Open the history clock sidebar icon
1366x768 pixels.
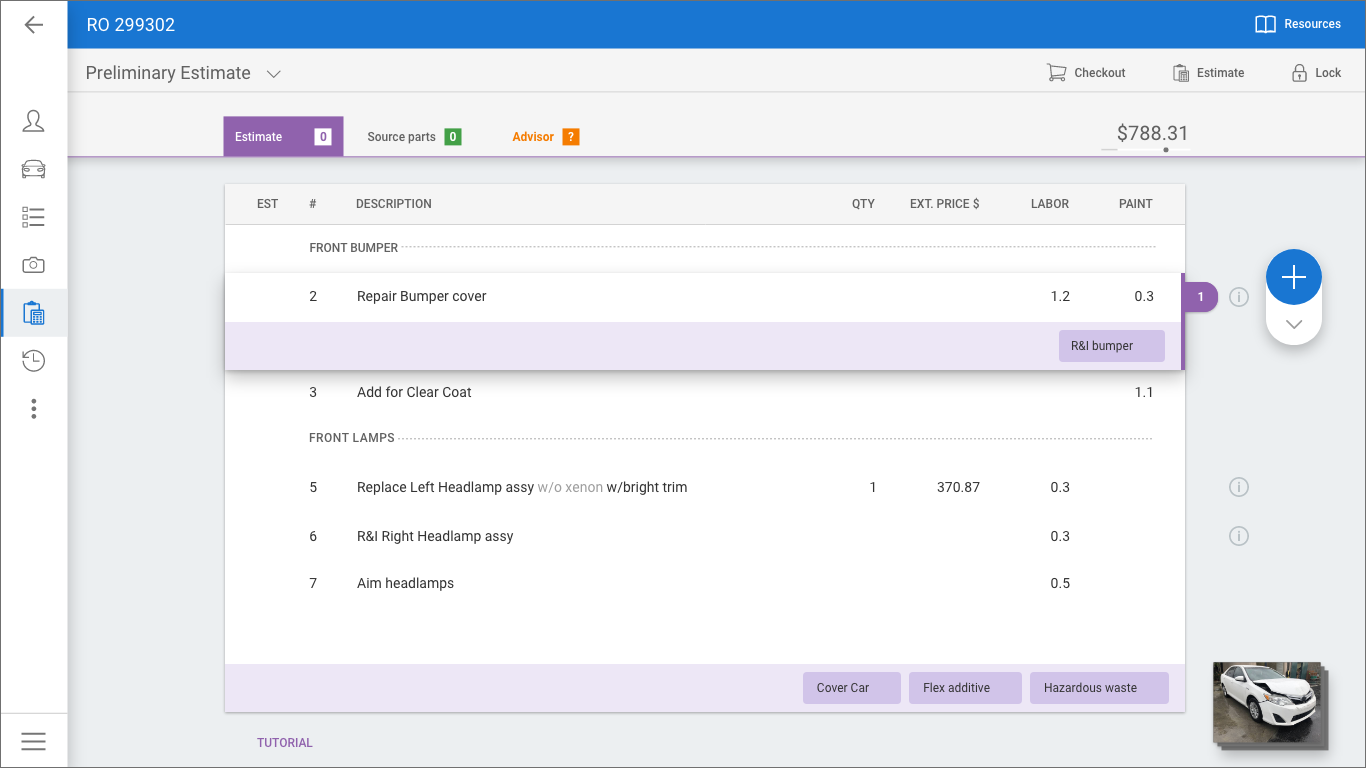click(34, 361)
